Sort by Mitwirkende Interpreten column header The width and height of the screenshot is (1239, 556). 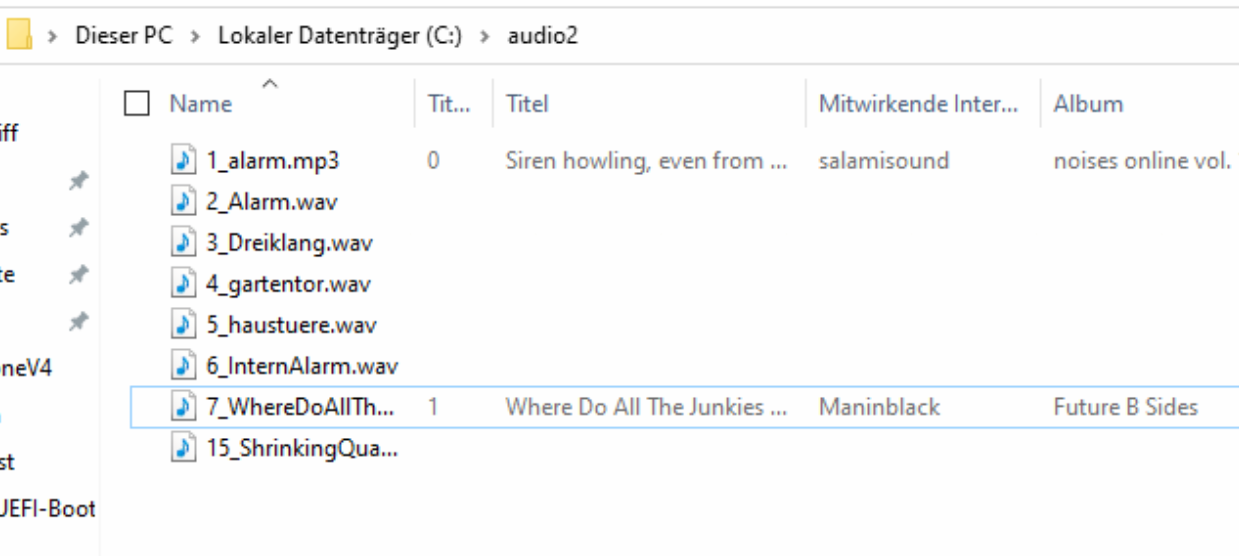coord(918,104)
